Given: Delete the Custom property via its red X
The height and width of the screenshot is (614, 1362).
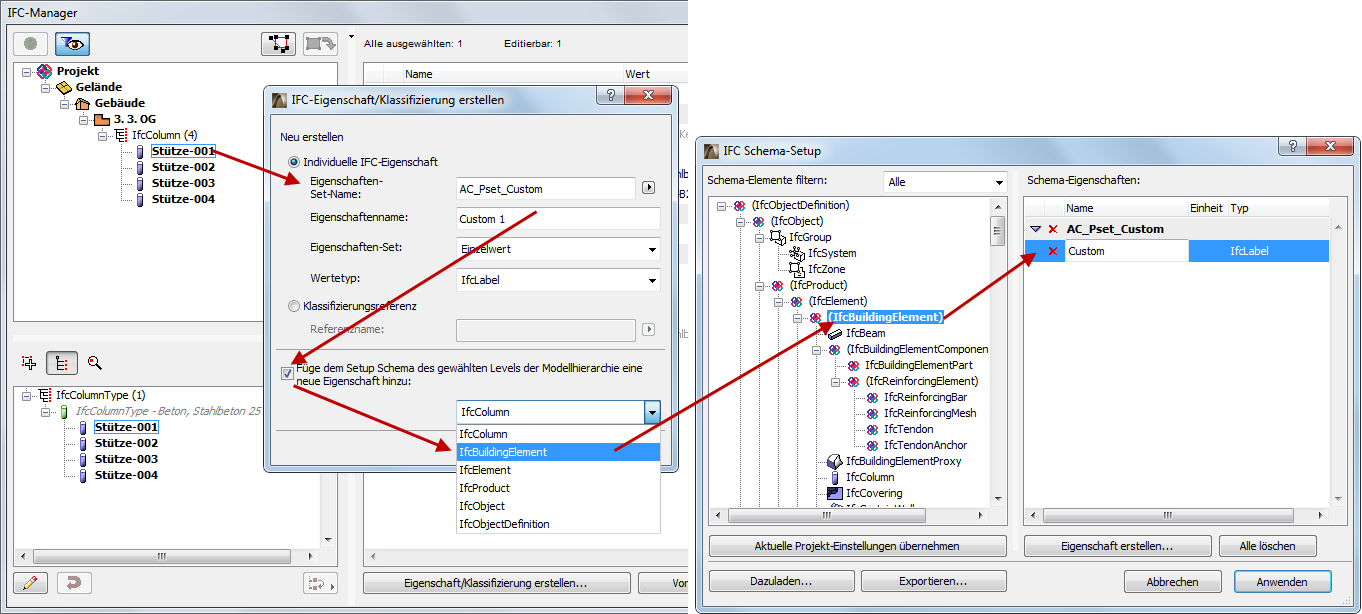Looking at the screenshot, I should (x=1052, y=251).
